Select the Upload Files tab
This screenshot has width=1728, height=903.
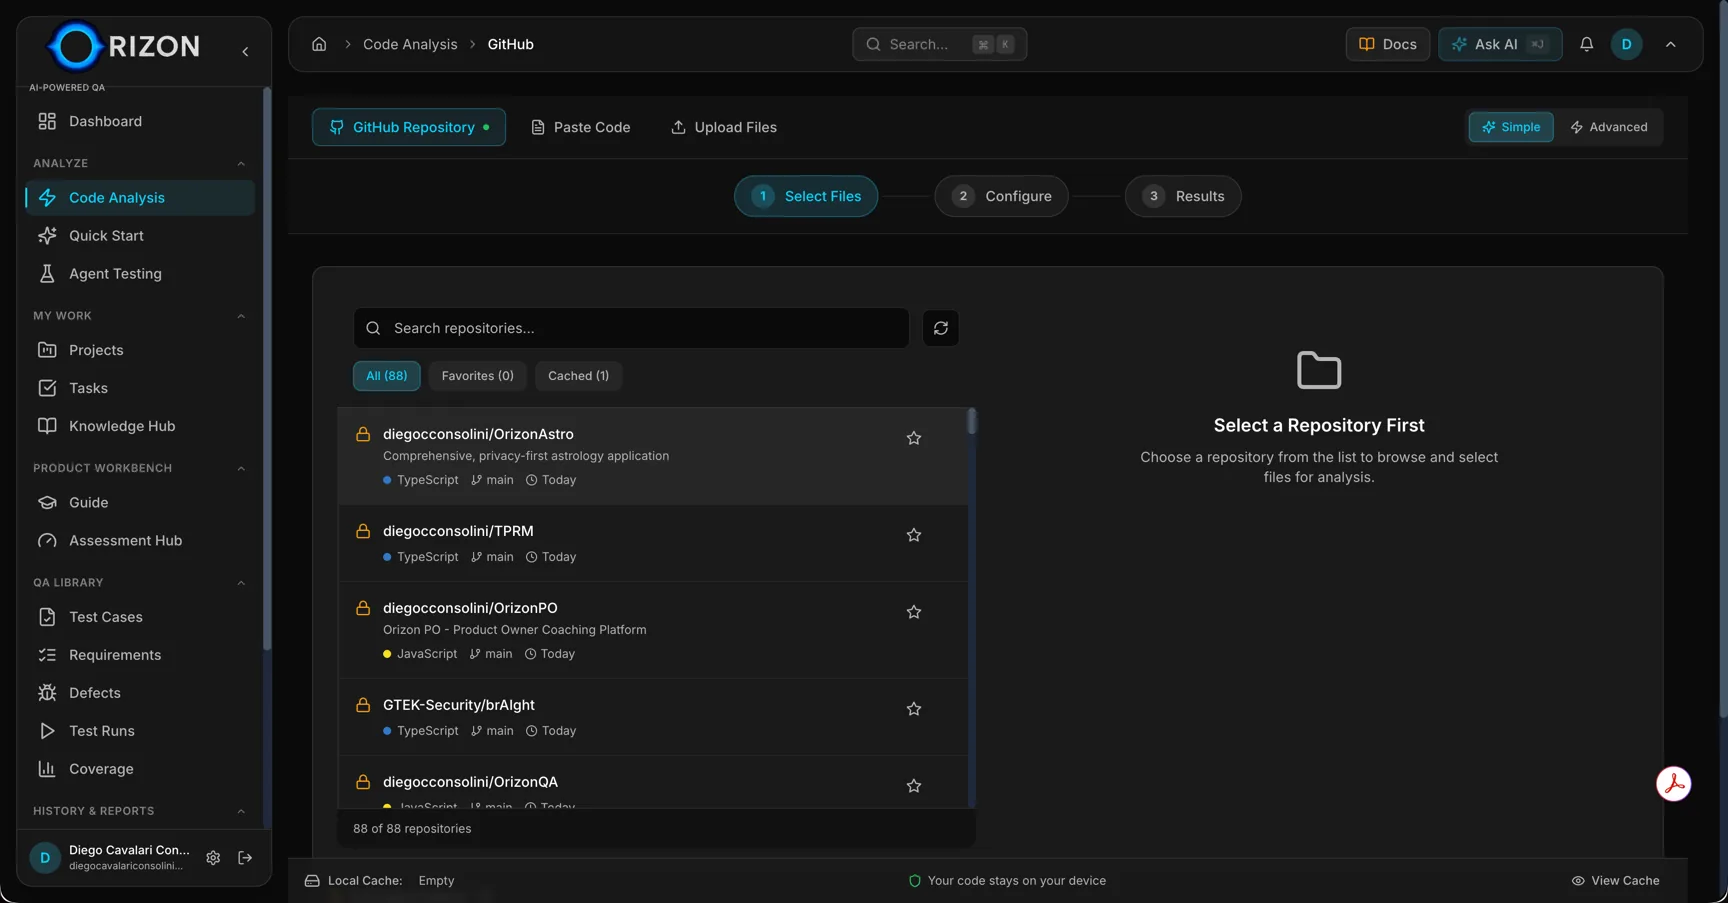click(x=724, y=127)
